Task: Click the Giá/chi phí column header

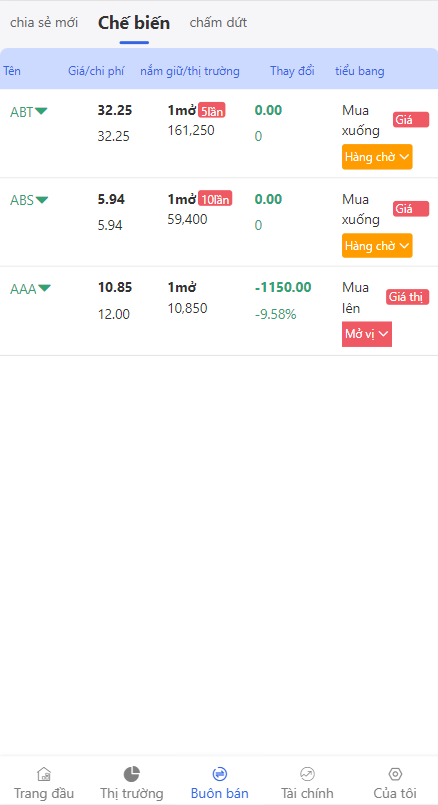Action: pyautogui.click(x=96, y=71)
